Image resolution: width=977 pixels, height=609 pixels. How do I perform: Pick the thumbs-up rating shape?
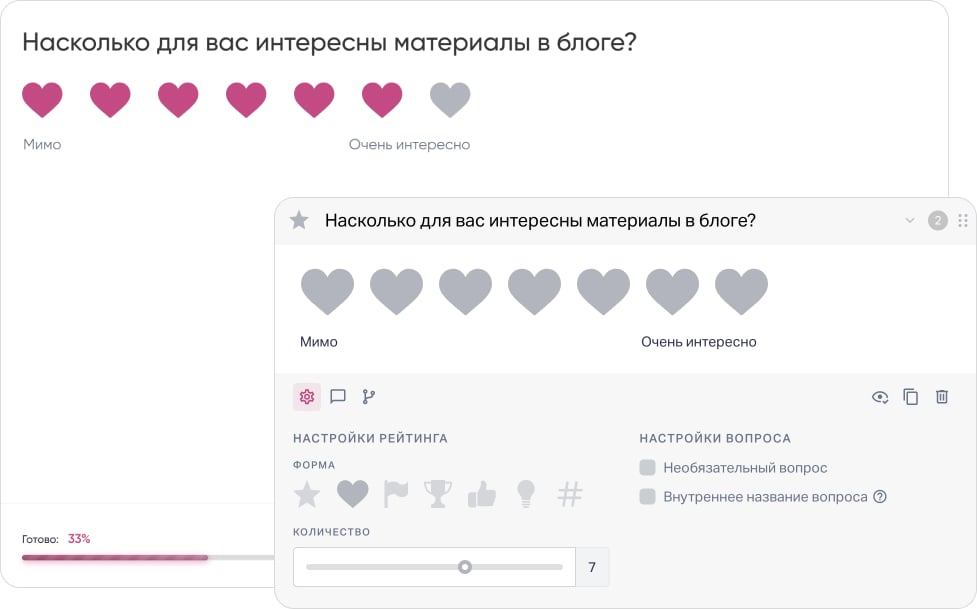[482, 494]
